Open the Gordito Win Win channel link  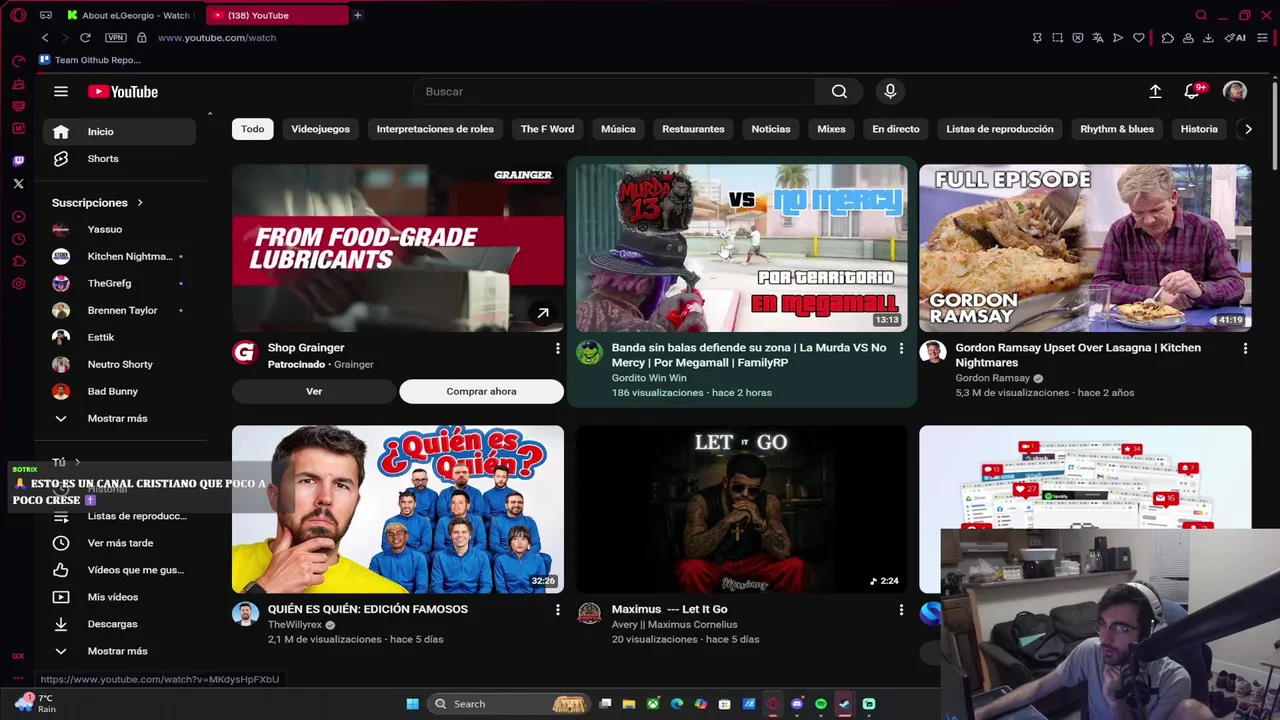pyautogui.click(x=649, y=378)
